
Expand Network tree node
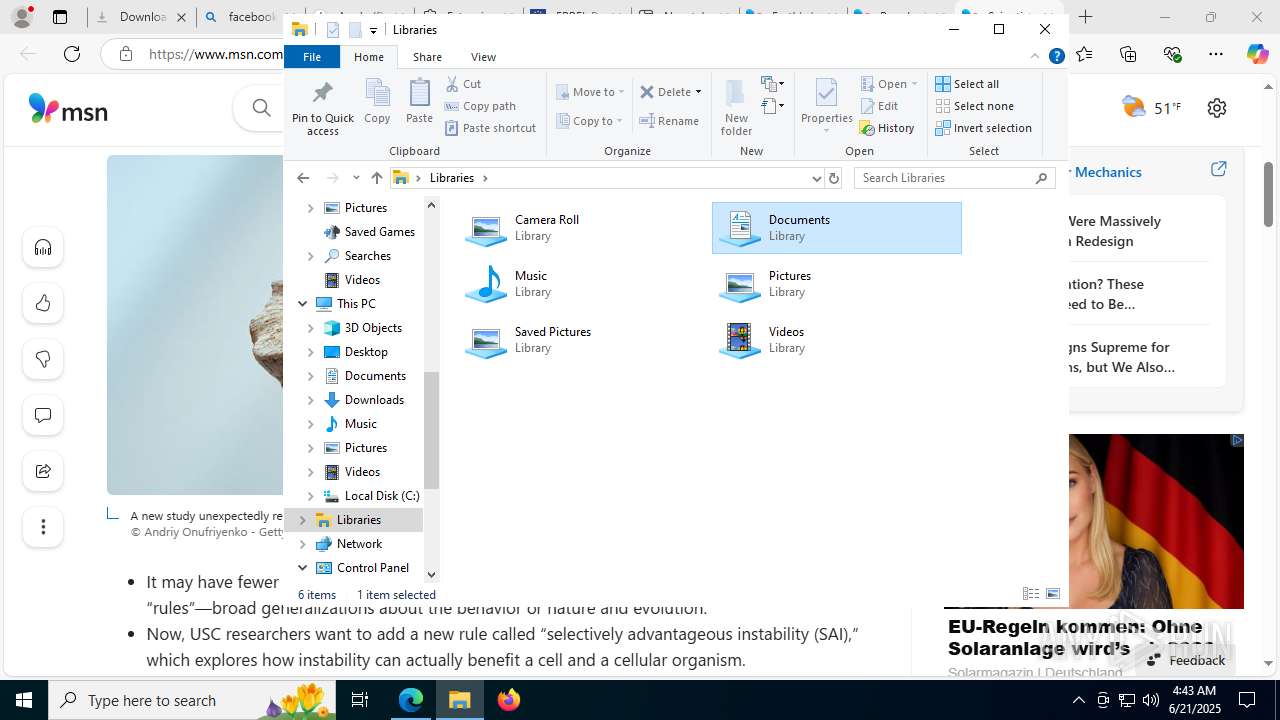point(303,544)
